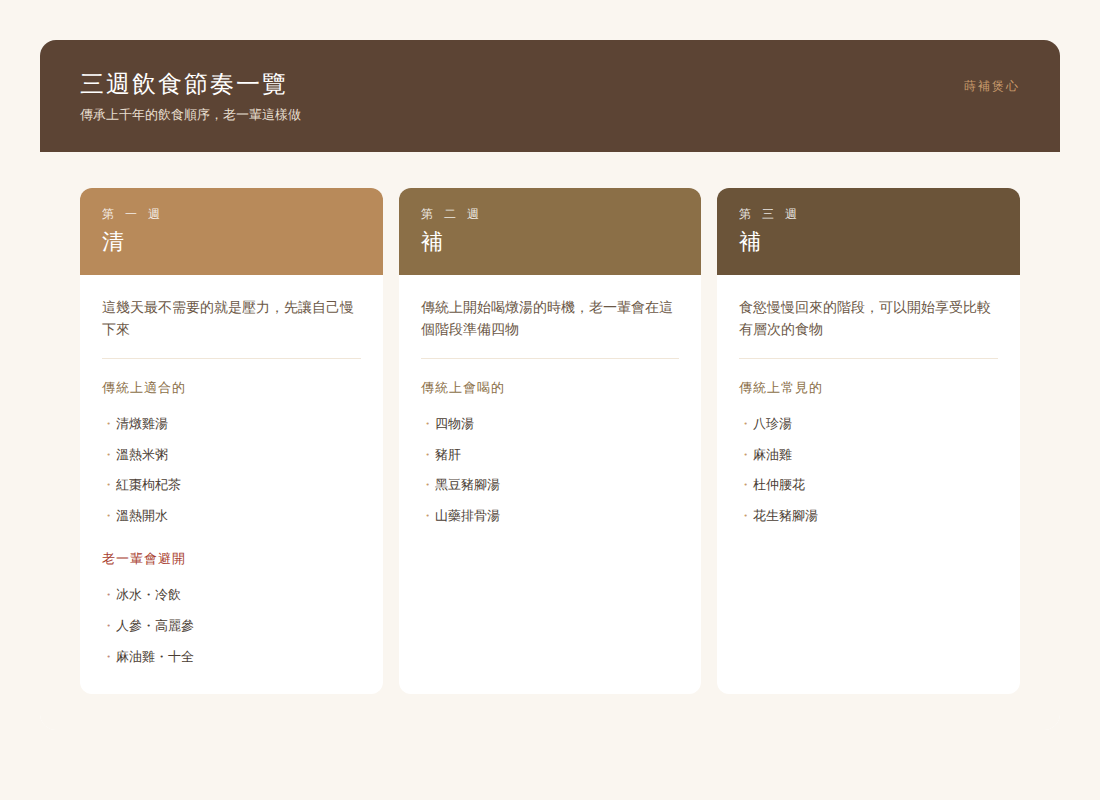Click section label 傳統上常見的
1100x800 pixels.
coord(780,388)
